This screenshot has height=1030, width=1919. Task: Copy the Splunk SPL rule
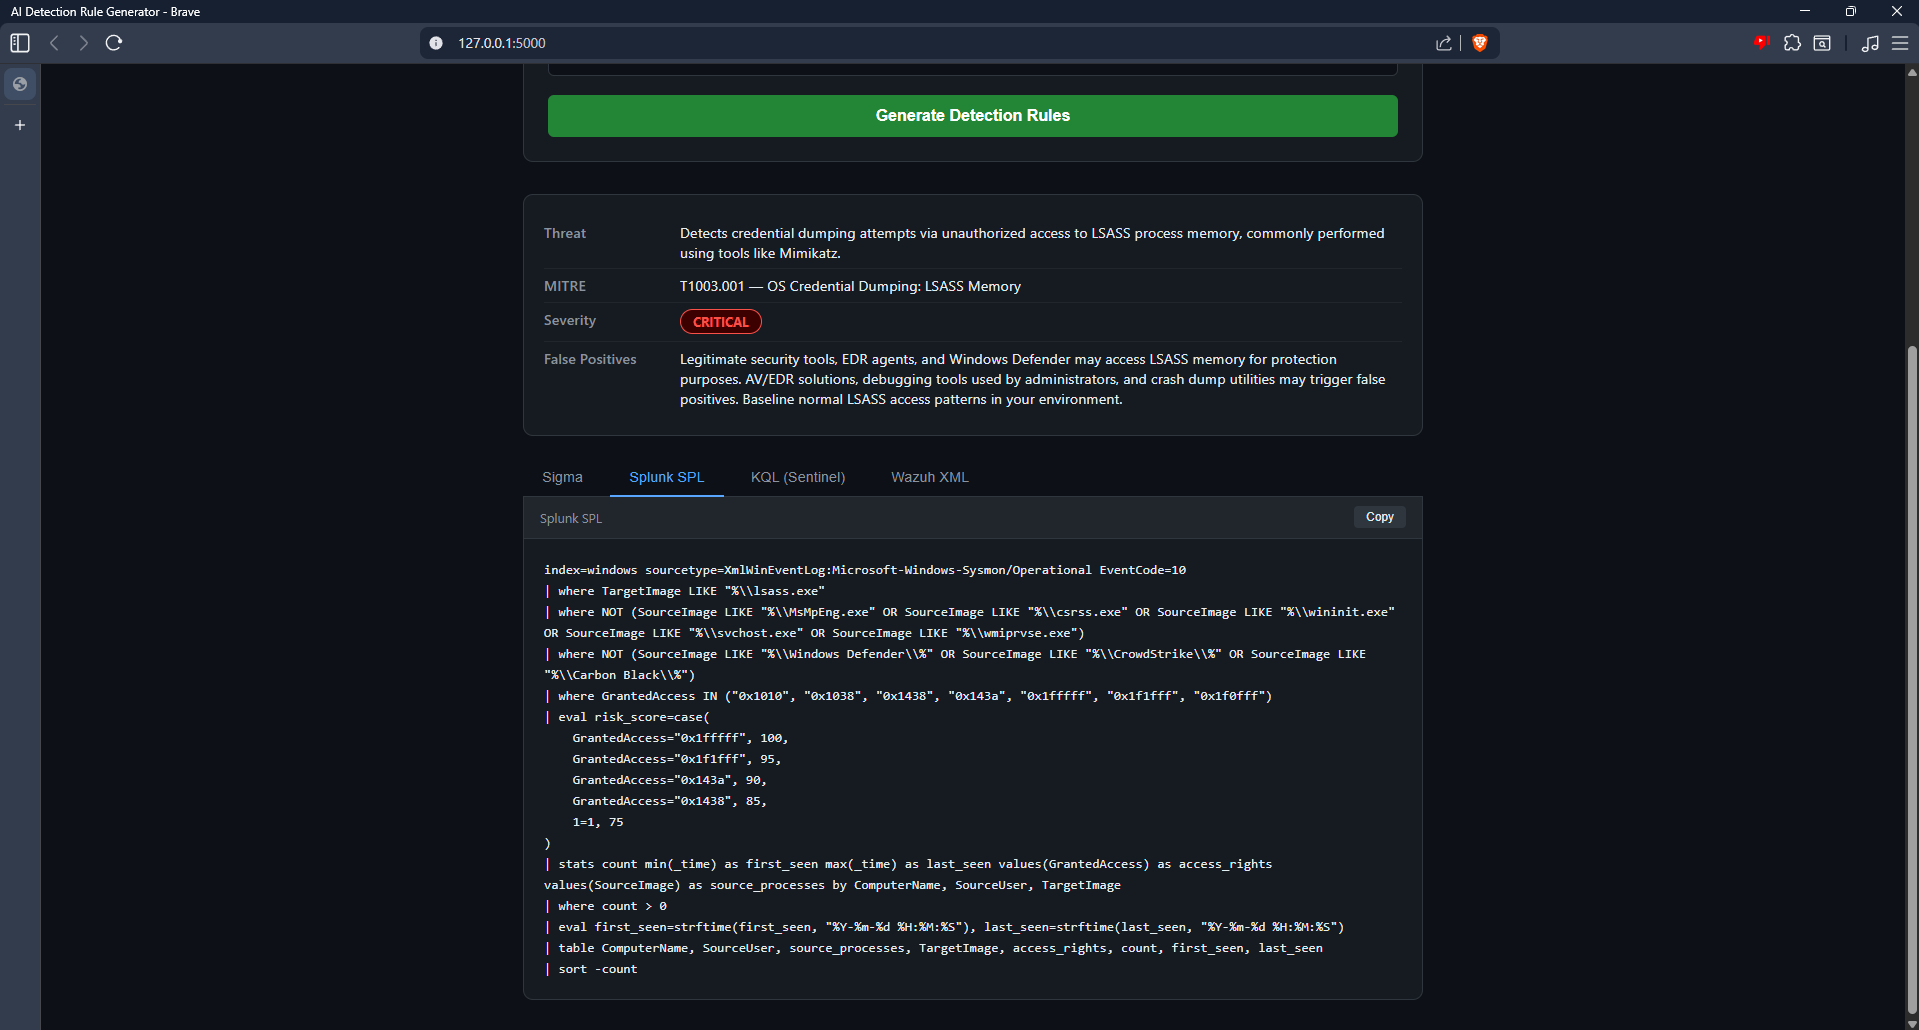[1379, 517]
